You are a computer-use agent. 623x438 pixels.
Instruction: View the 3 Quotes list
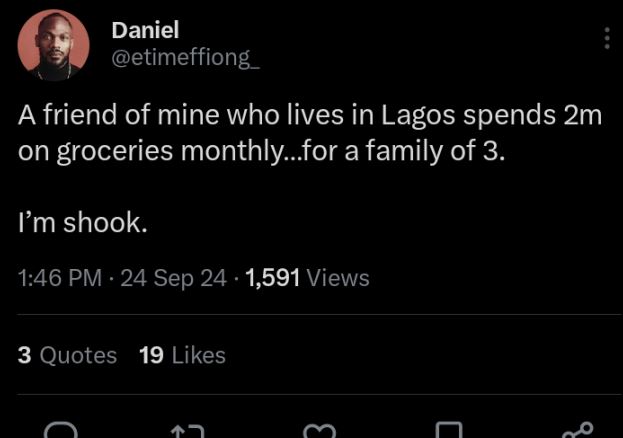click(x=67, y=355)
